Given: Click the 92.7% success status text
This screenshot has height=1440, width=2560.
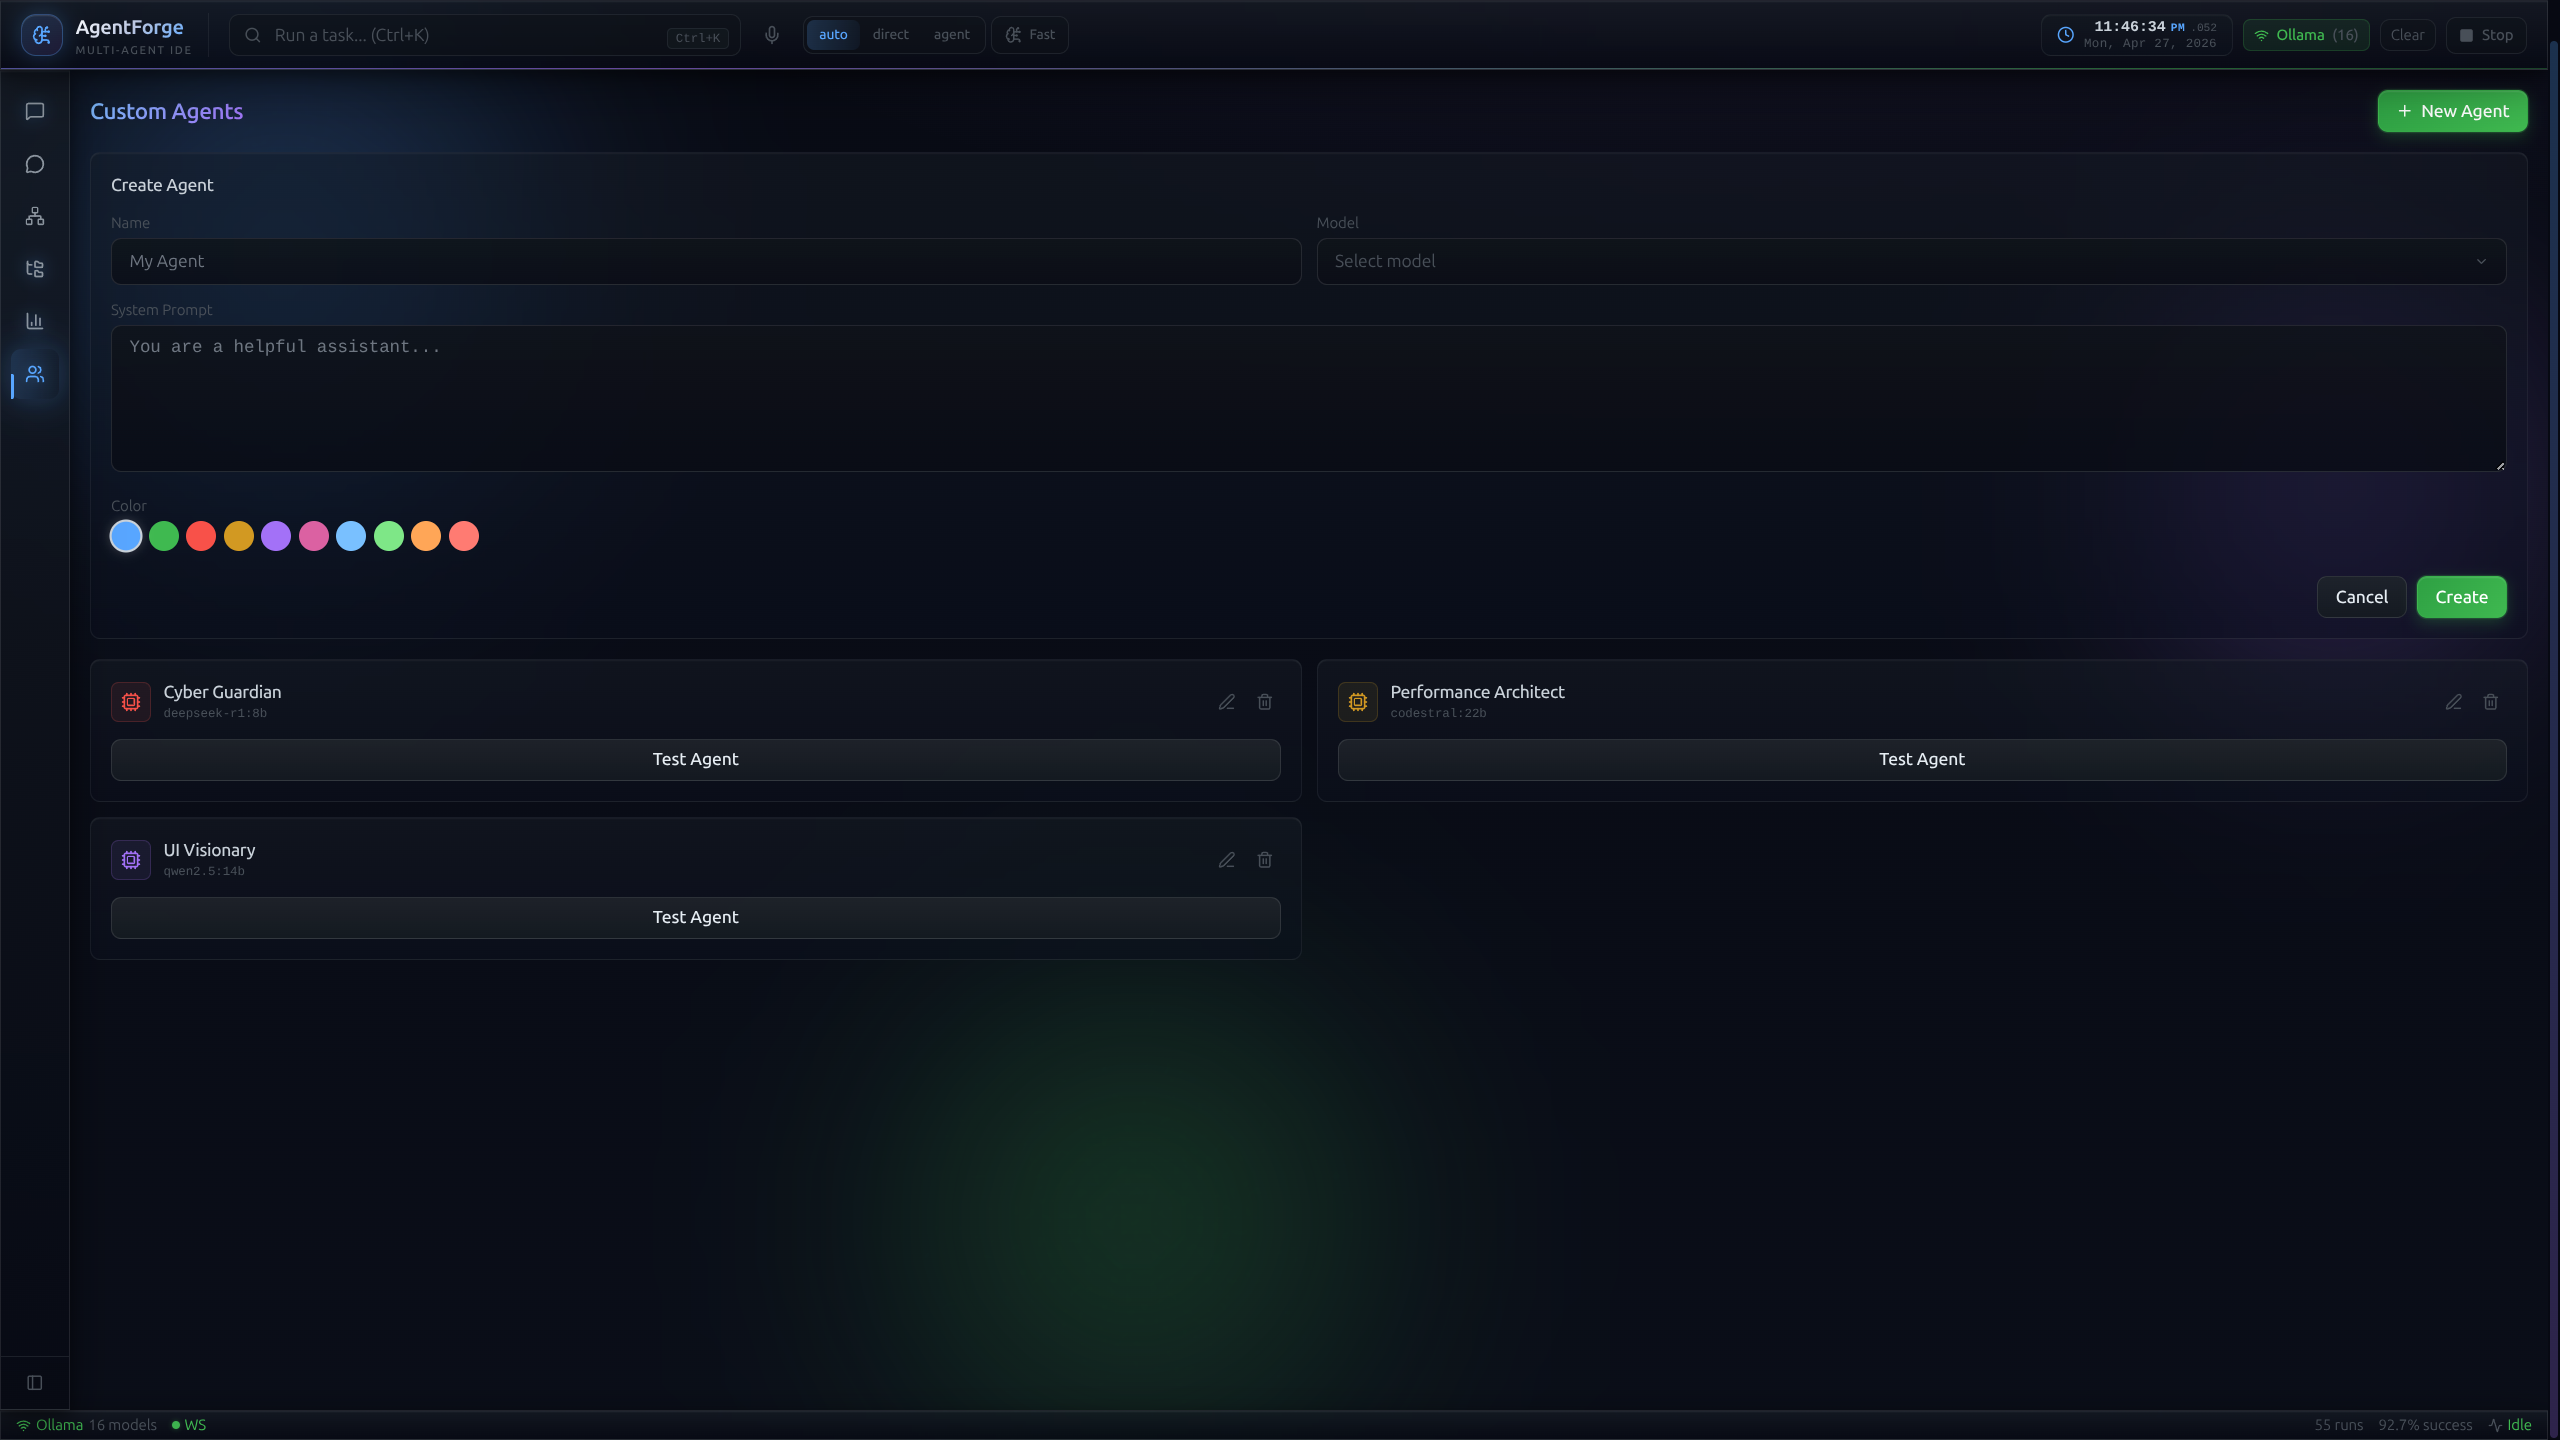Looking at the screenshot, I should coord(2425,1425).
